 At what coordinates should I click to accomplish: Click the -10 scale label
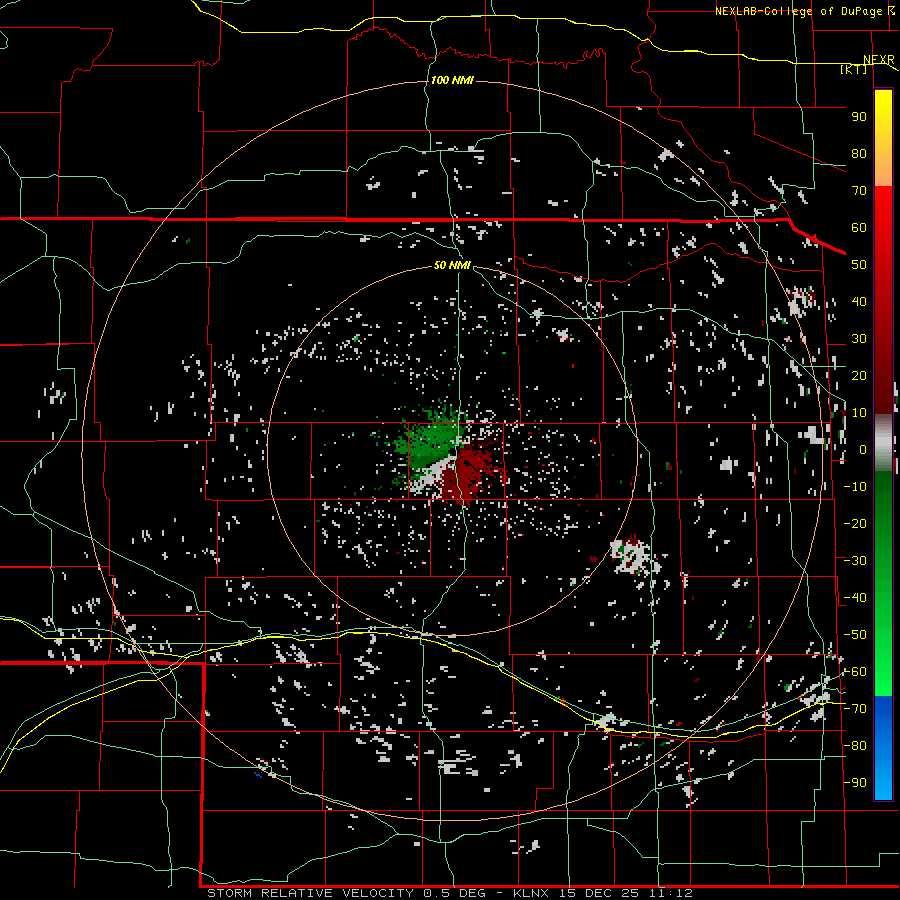[x=855, y=487]
